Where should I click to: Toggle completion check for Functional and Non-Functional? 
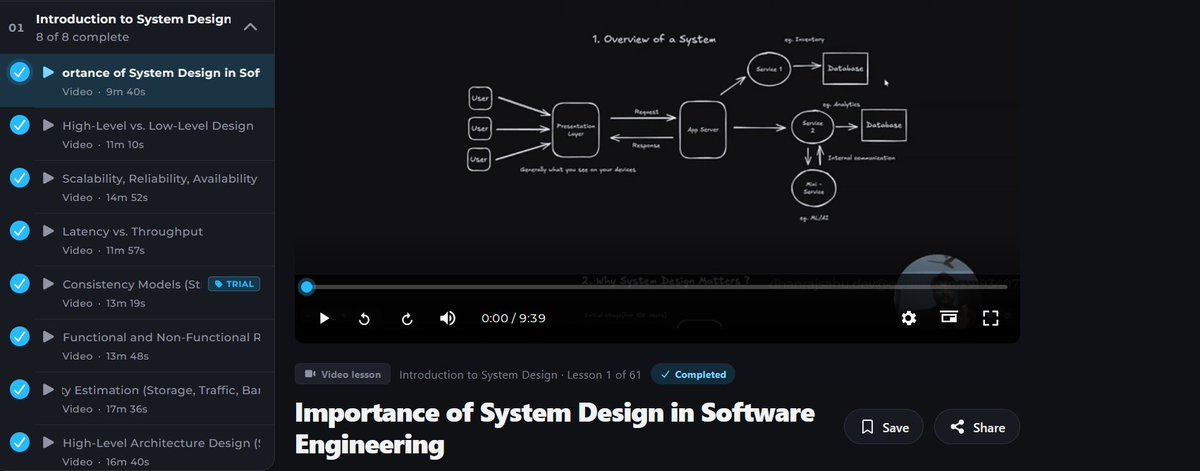(19, 337)
